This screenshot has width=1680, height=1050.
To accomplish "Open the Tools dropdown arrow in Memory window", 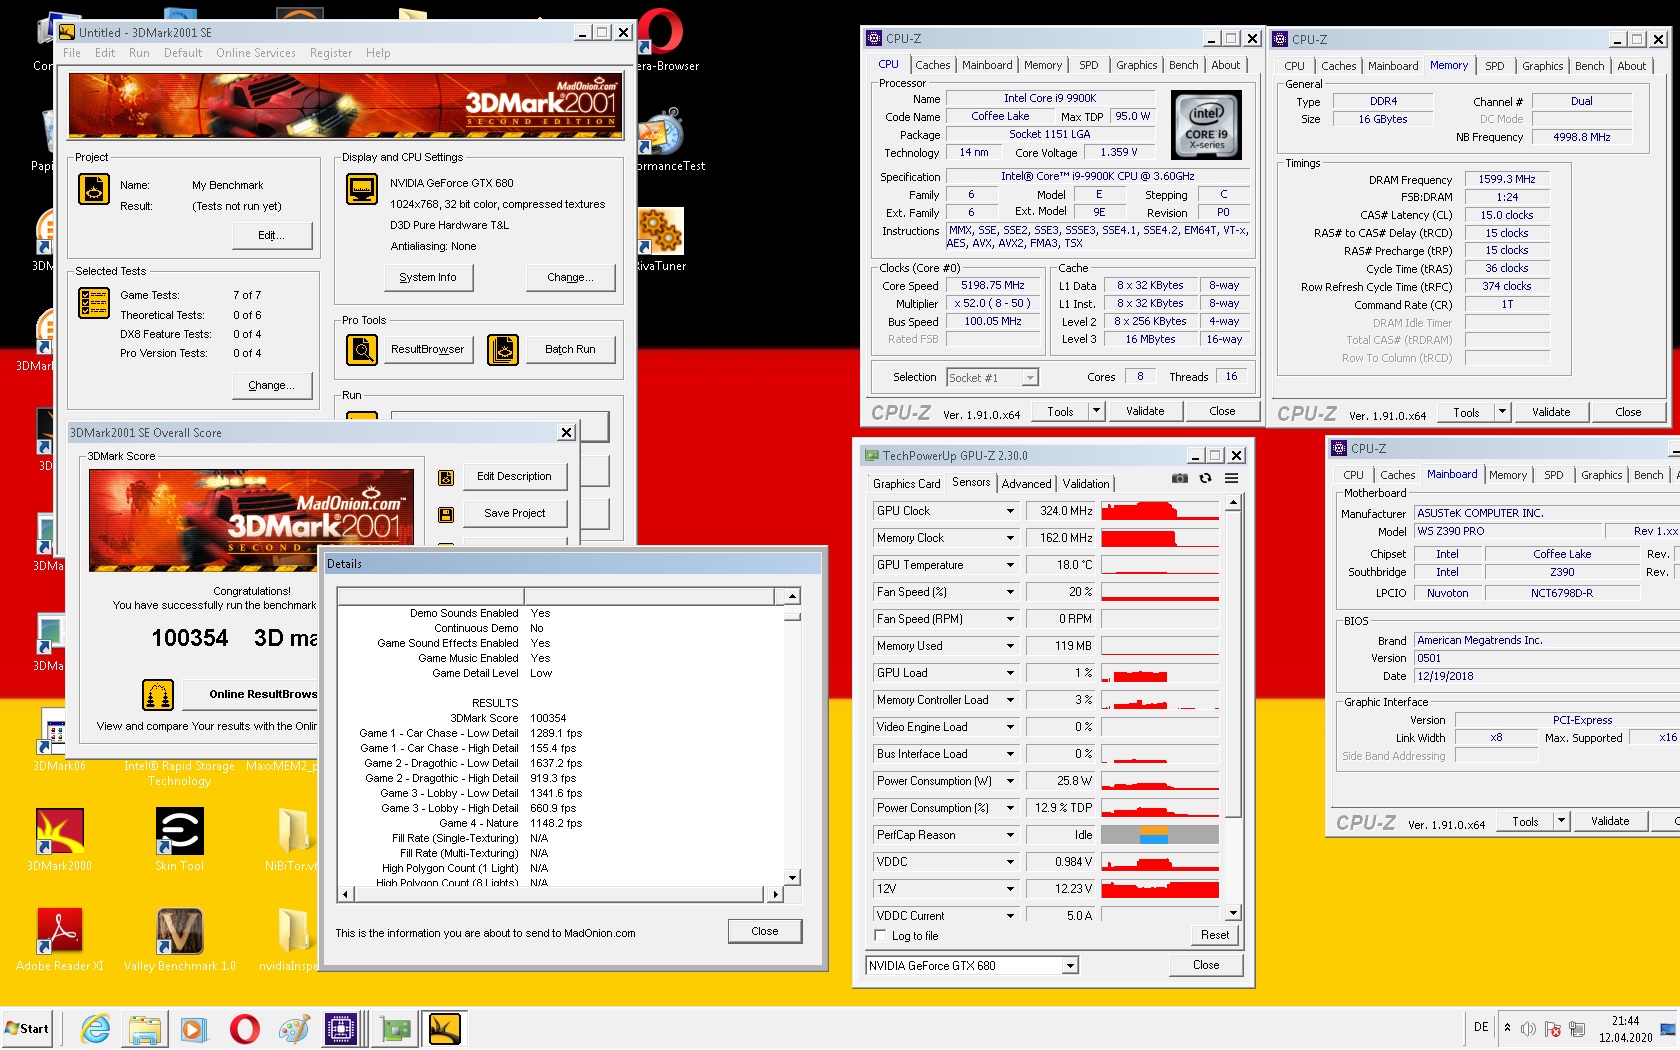I will coord(1502,412).
